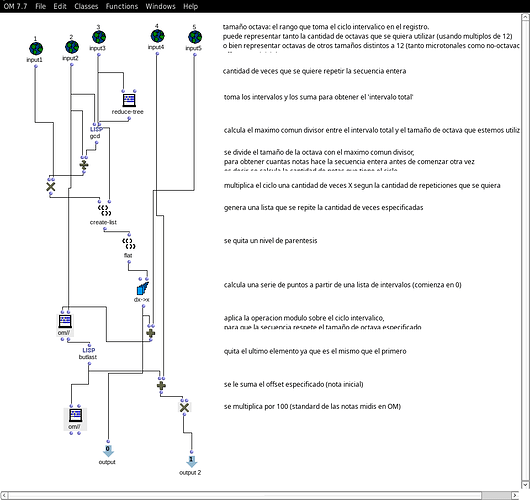Select the flat function box
The width and height of the screenshot is (530, 500).
click(128, 243)
